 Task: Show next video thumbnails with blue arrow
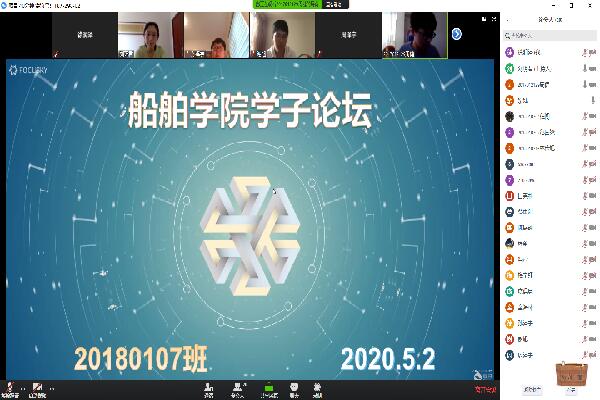[457, 33]
